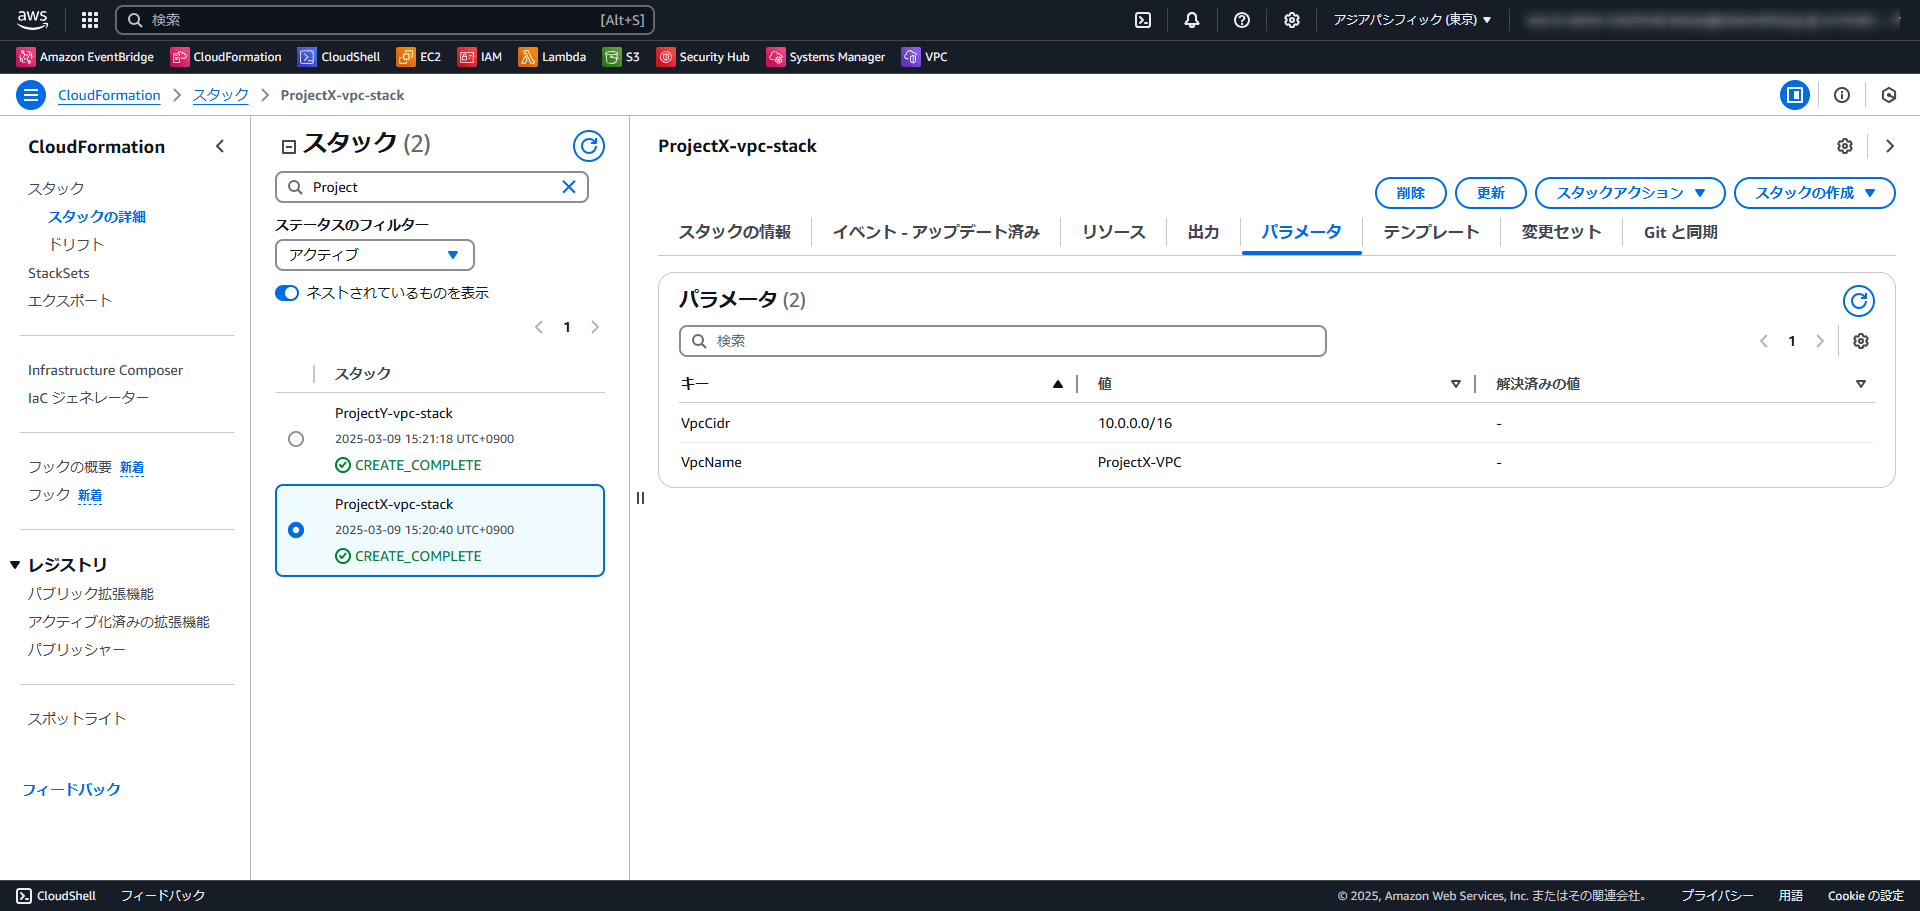Open parameters table preferences gear
Image resolution: width=1920 pixels, height=911 pixels.
[1861, 341]
